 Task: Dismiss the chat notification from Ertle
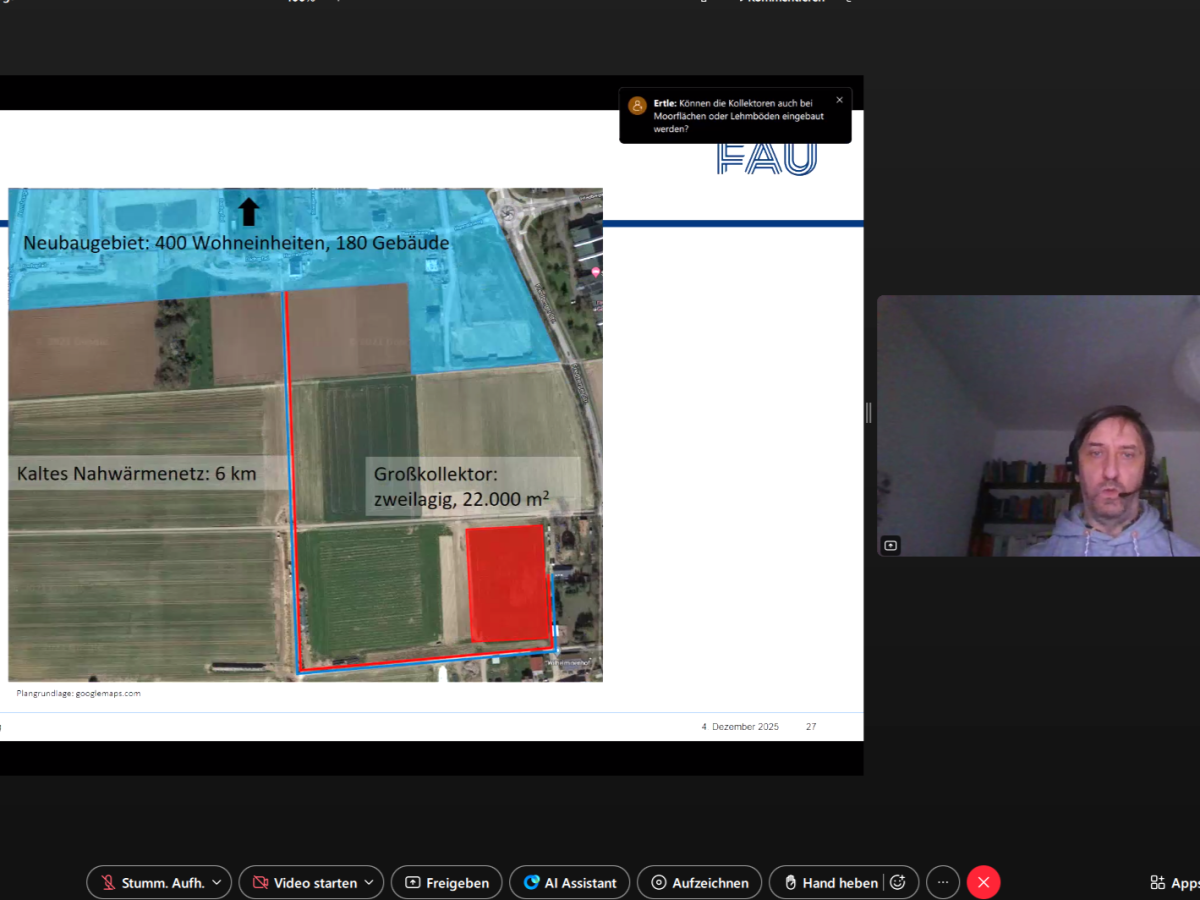click(839, 100)
